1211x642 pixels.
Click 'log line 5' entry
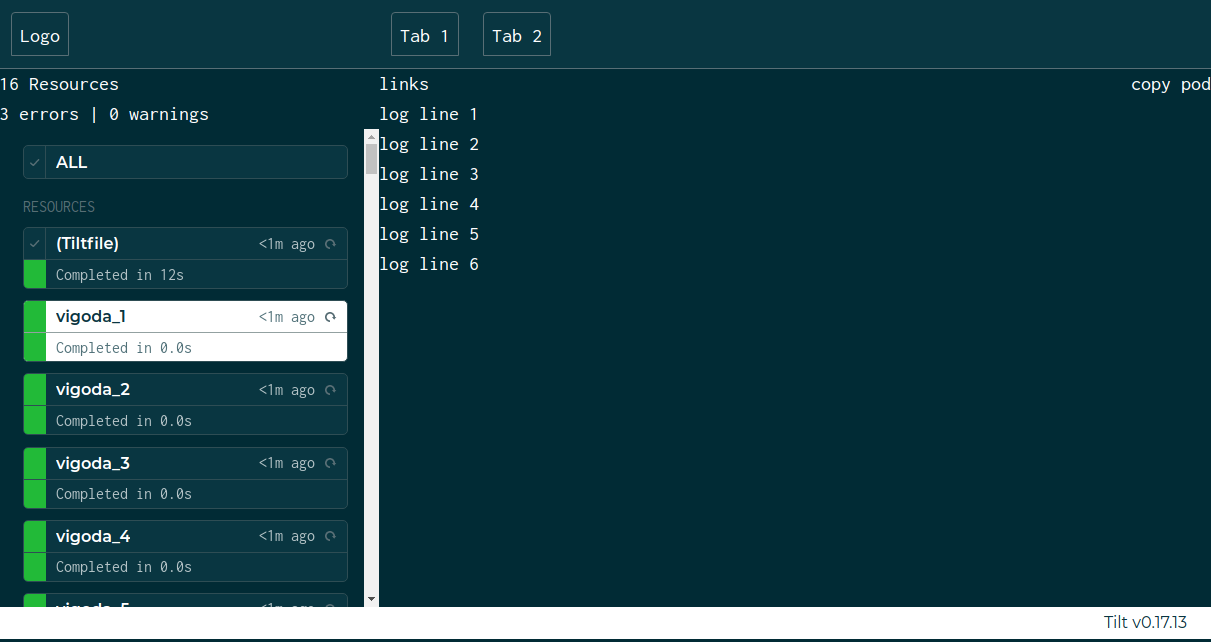429,234
